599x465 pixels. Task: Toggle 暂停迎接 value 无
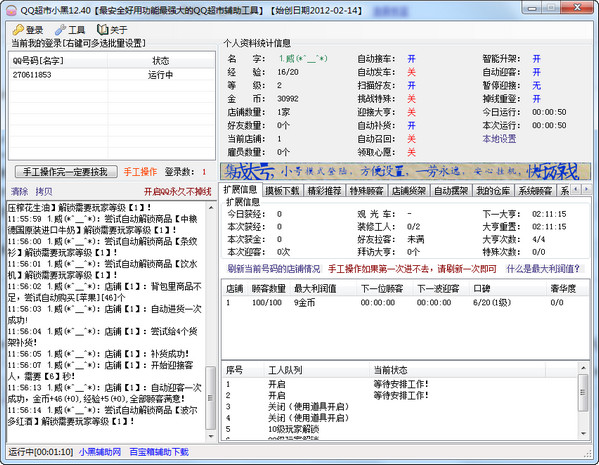point(536,86)
